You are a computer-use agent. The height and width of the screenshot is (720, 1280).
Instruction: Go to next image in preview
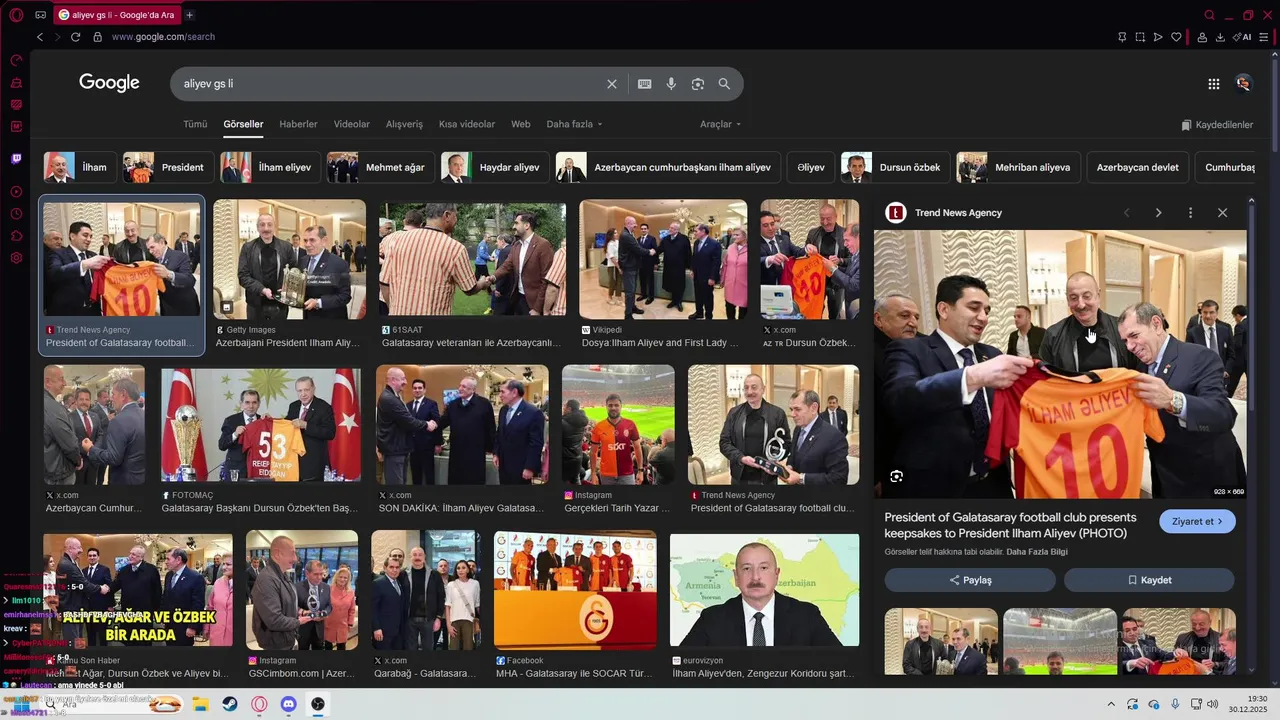pos(1158,213)
